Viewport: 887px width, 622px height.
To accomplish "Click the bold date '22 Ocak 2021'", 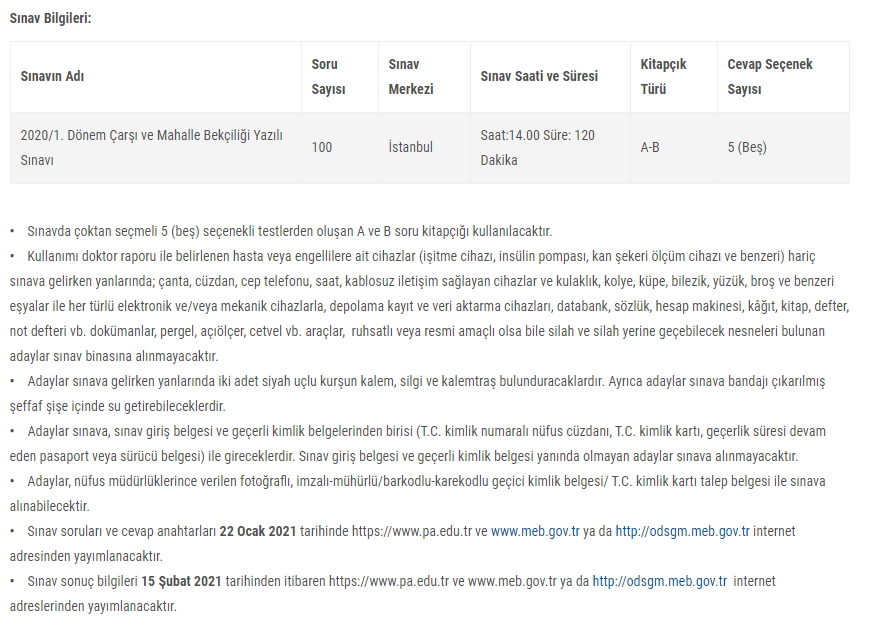I will click(x=258, y=531).
